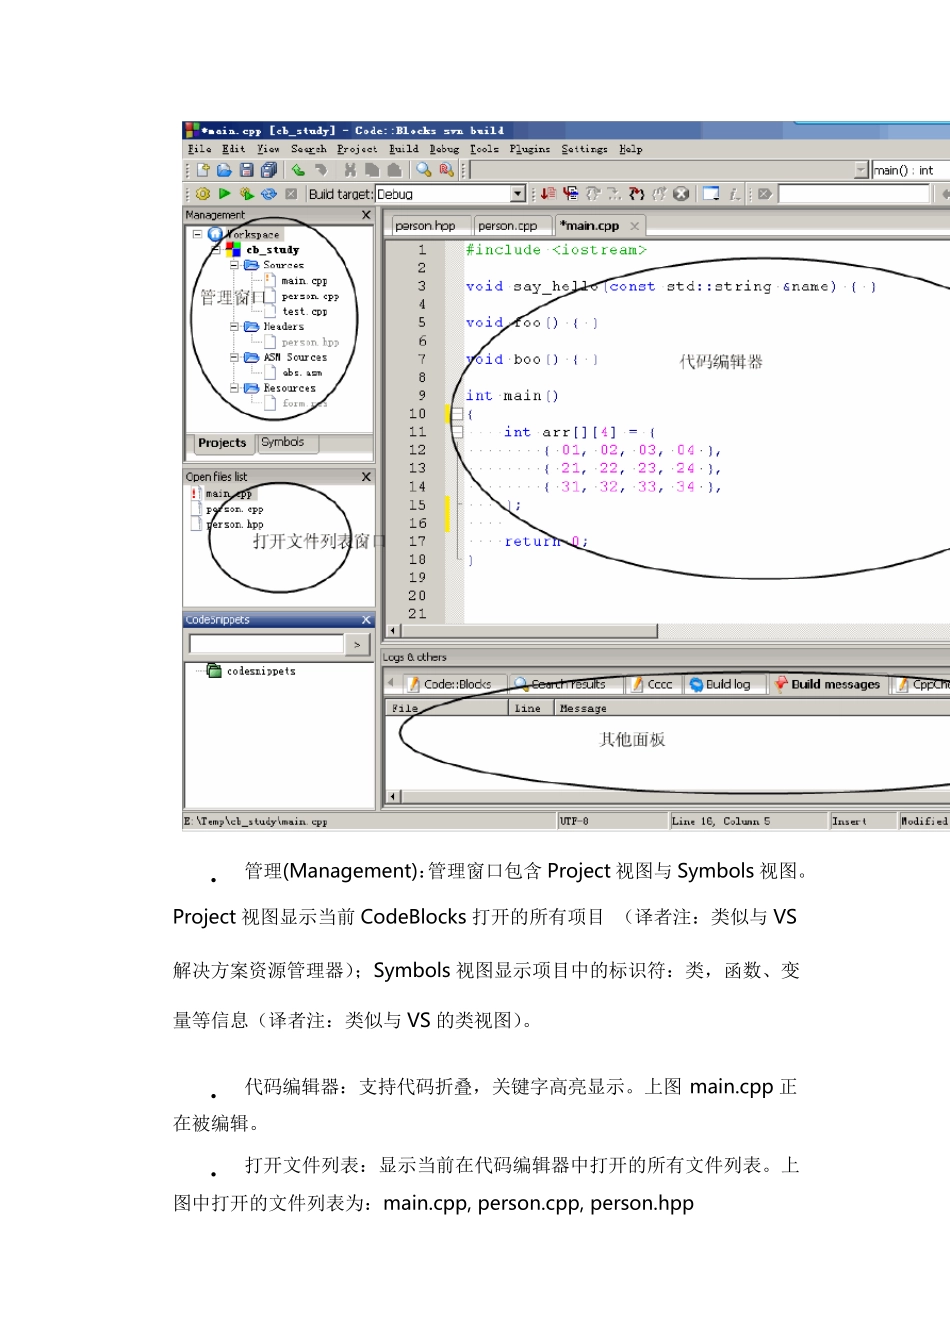Screen dimensions: 950x1344
Task: Click the Debugging windows icon
Action: pyautogui.click(x=711, y=194)
